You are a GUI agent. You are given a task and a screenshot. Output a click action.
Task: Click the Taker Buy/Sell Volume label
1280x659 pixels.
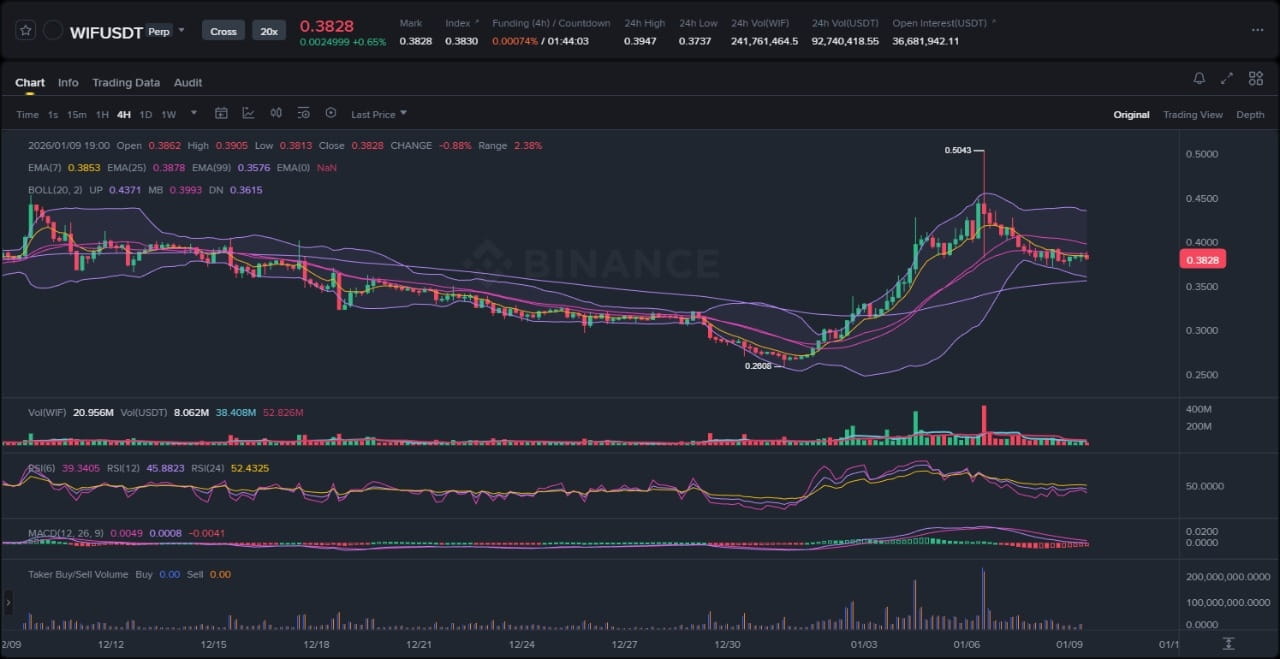78,574
